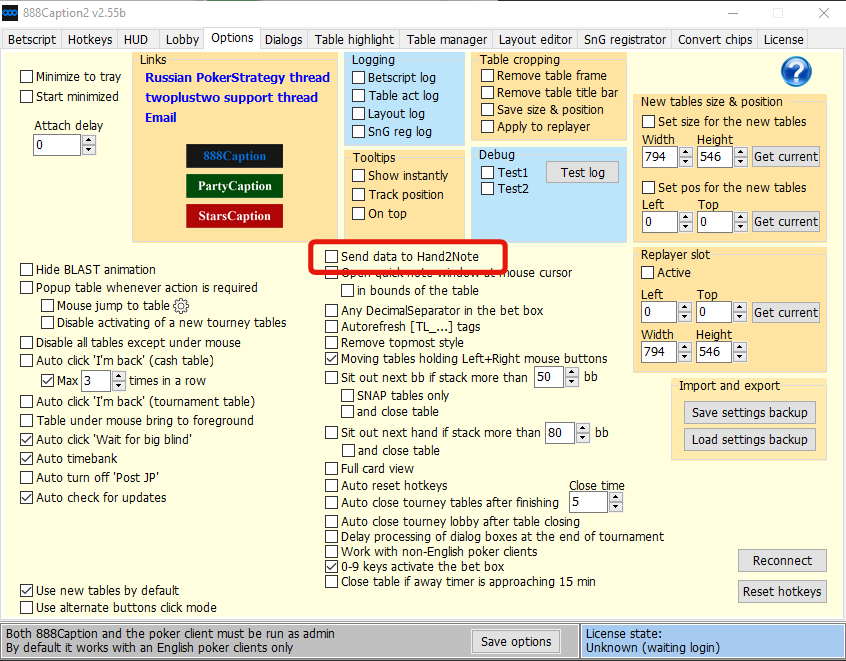Activate the Replayer slot Active checkbox
This screenshot has width=846, height=661.
647,272
